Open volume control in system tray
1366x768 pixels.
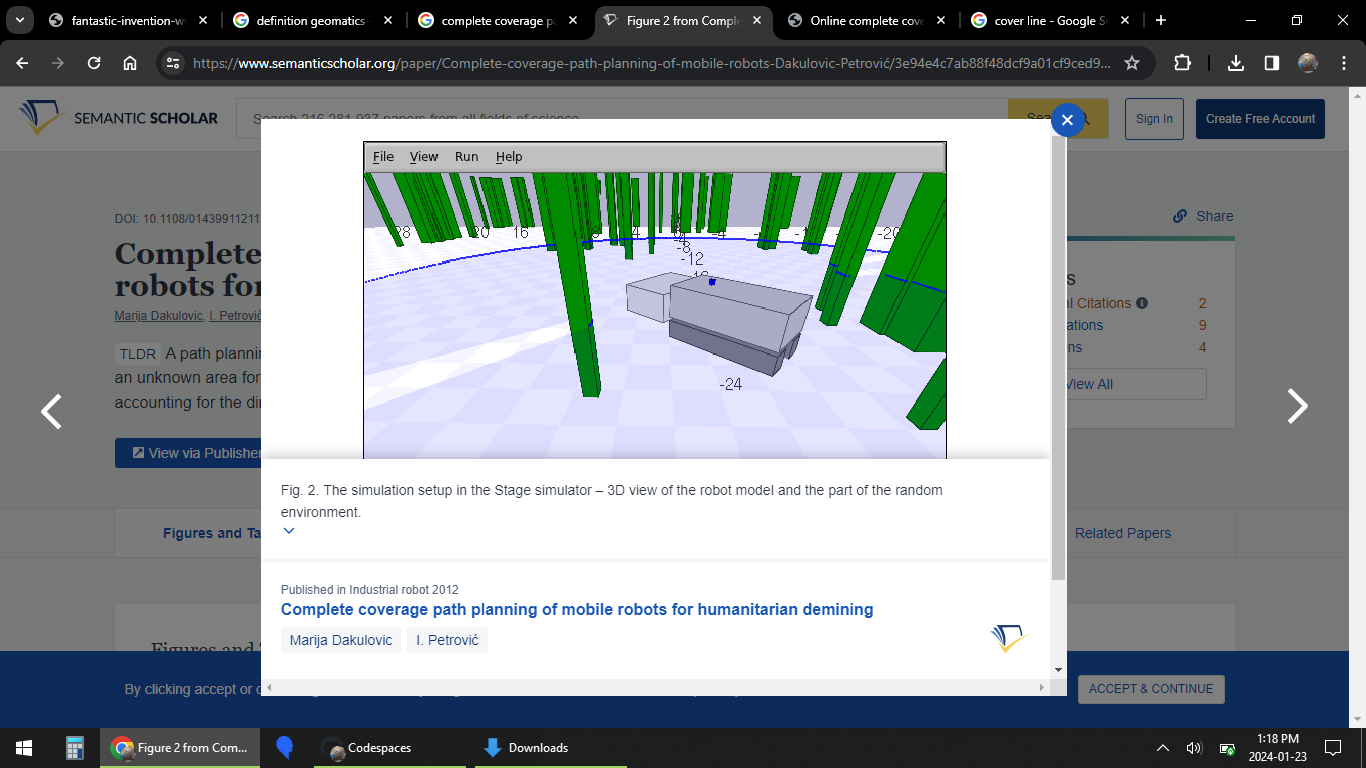click(1194, 747)
